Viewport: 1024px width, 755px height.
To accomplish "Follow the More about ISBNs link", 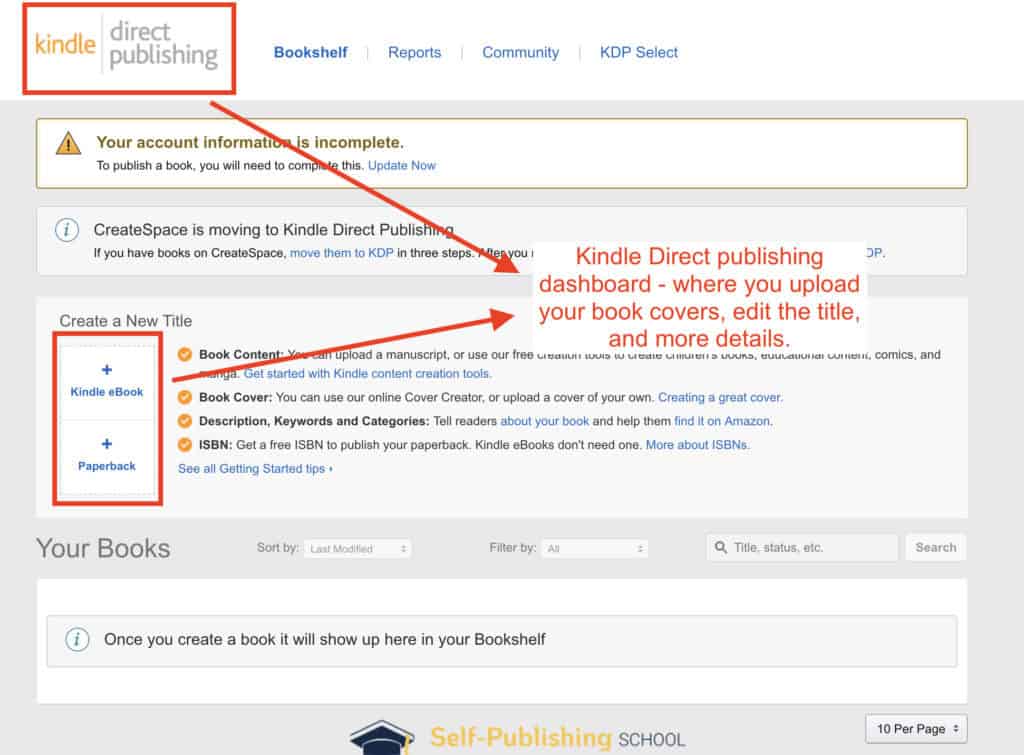I will click(697, 445).
